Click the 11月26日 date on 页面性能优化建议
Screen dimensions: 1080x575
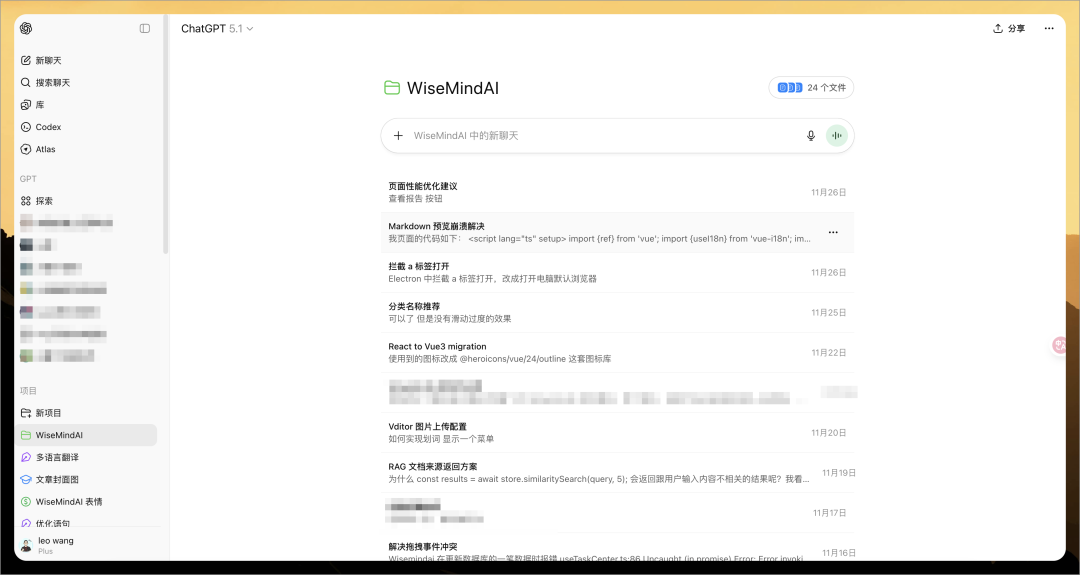coord(829,192)
